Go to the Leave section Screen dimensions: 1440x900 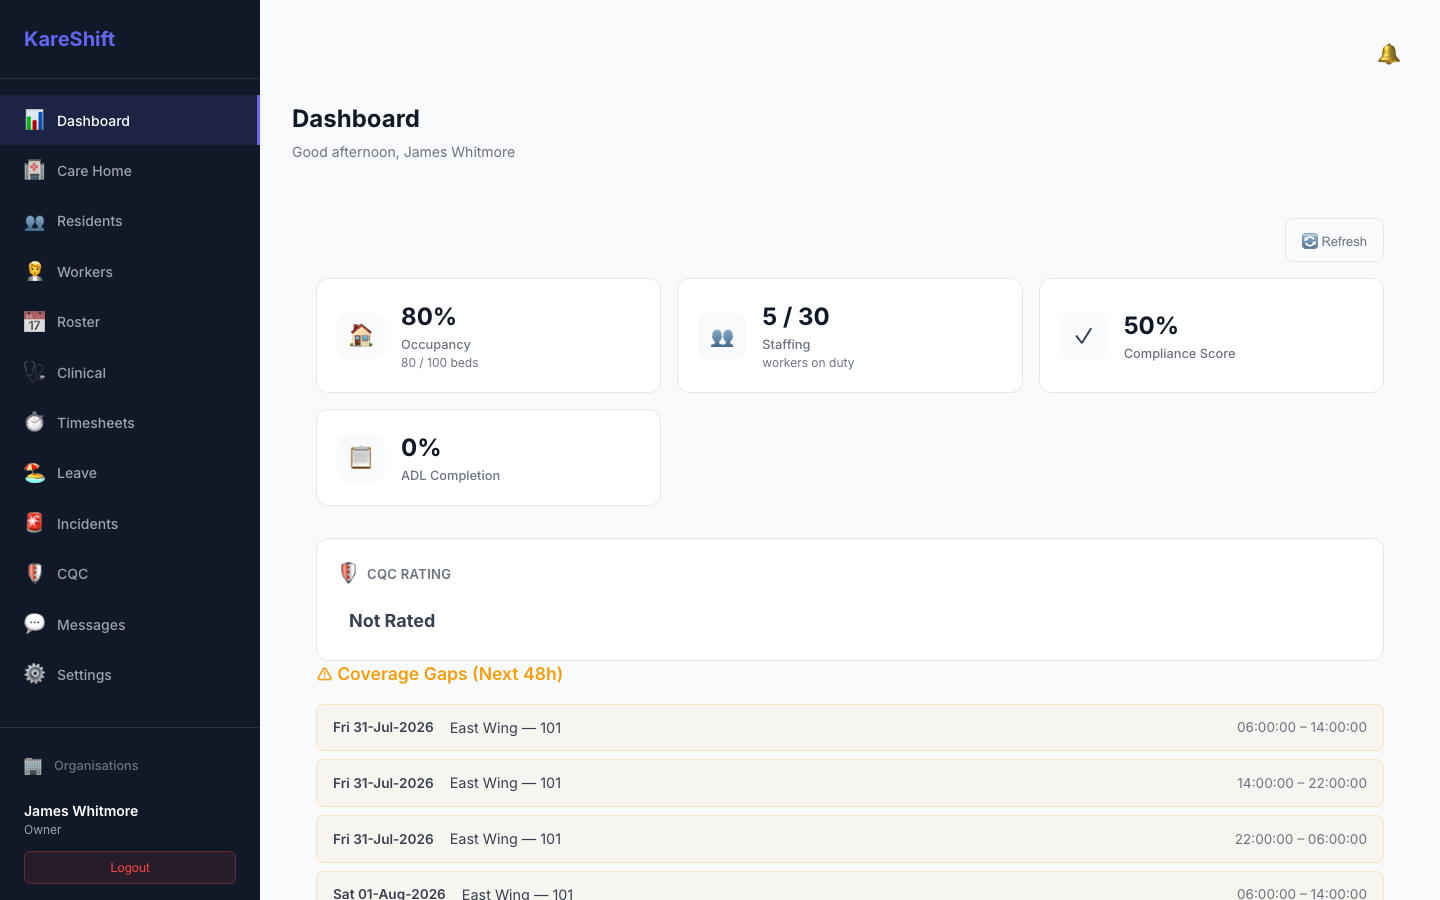(130, 473)
